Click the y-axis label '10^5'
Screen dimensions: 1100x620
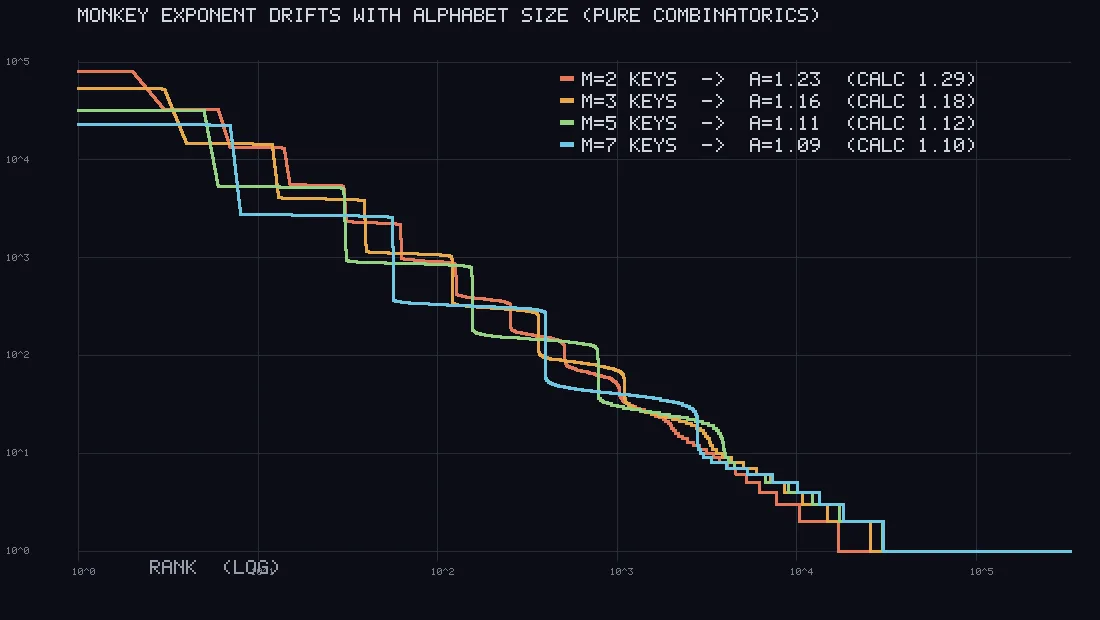tap(18, 62)
